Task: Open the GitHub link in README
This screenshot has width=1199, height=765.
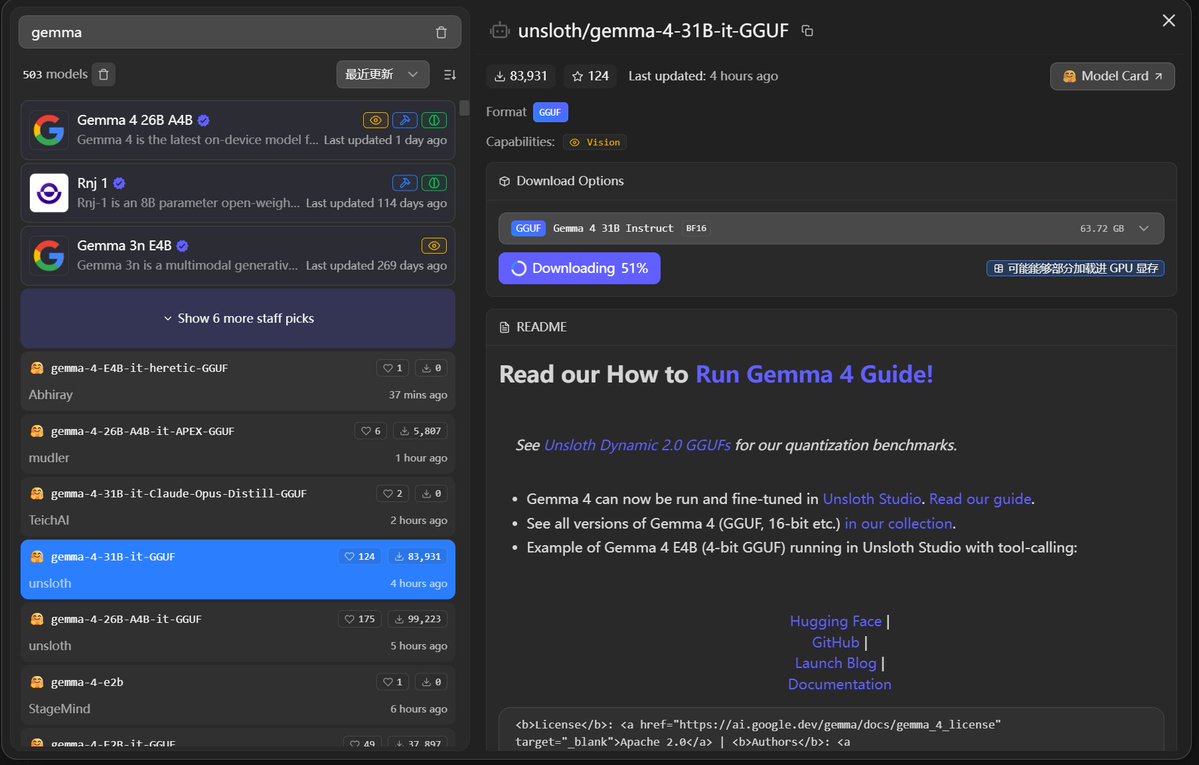Action: pos(836,643)
